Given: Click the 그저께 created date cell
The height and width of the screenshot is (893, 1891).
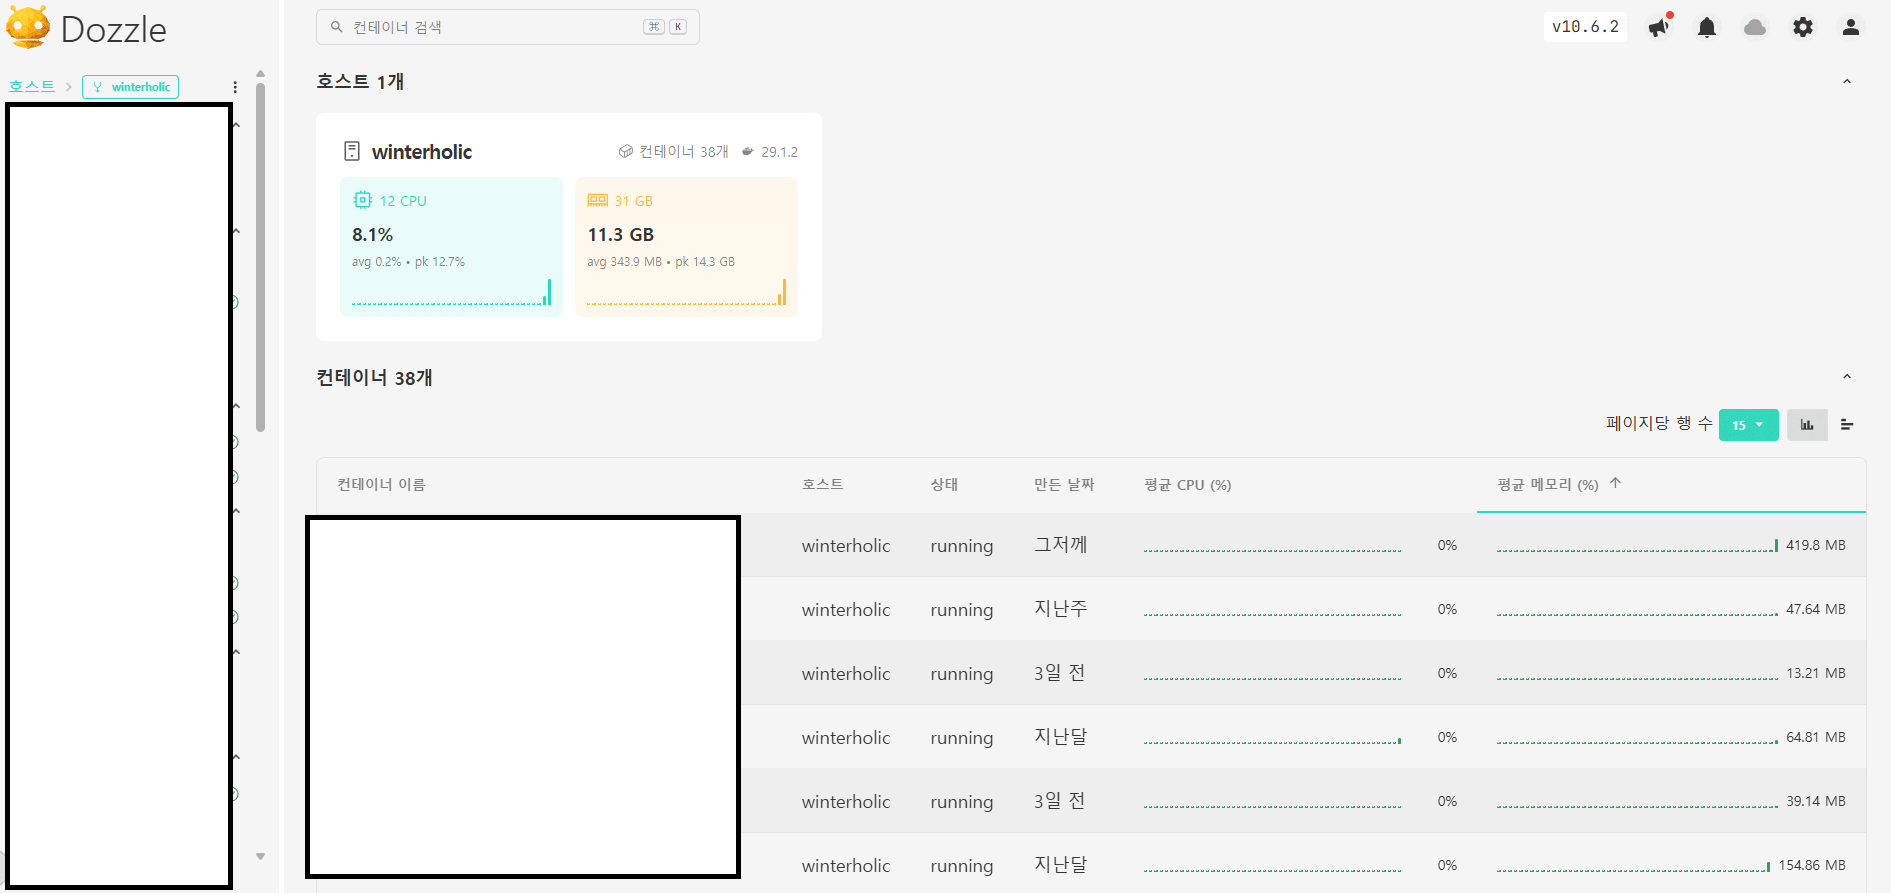Looking at the screenshot, I should (x=1060, y=545).
